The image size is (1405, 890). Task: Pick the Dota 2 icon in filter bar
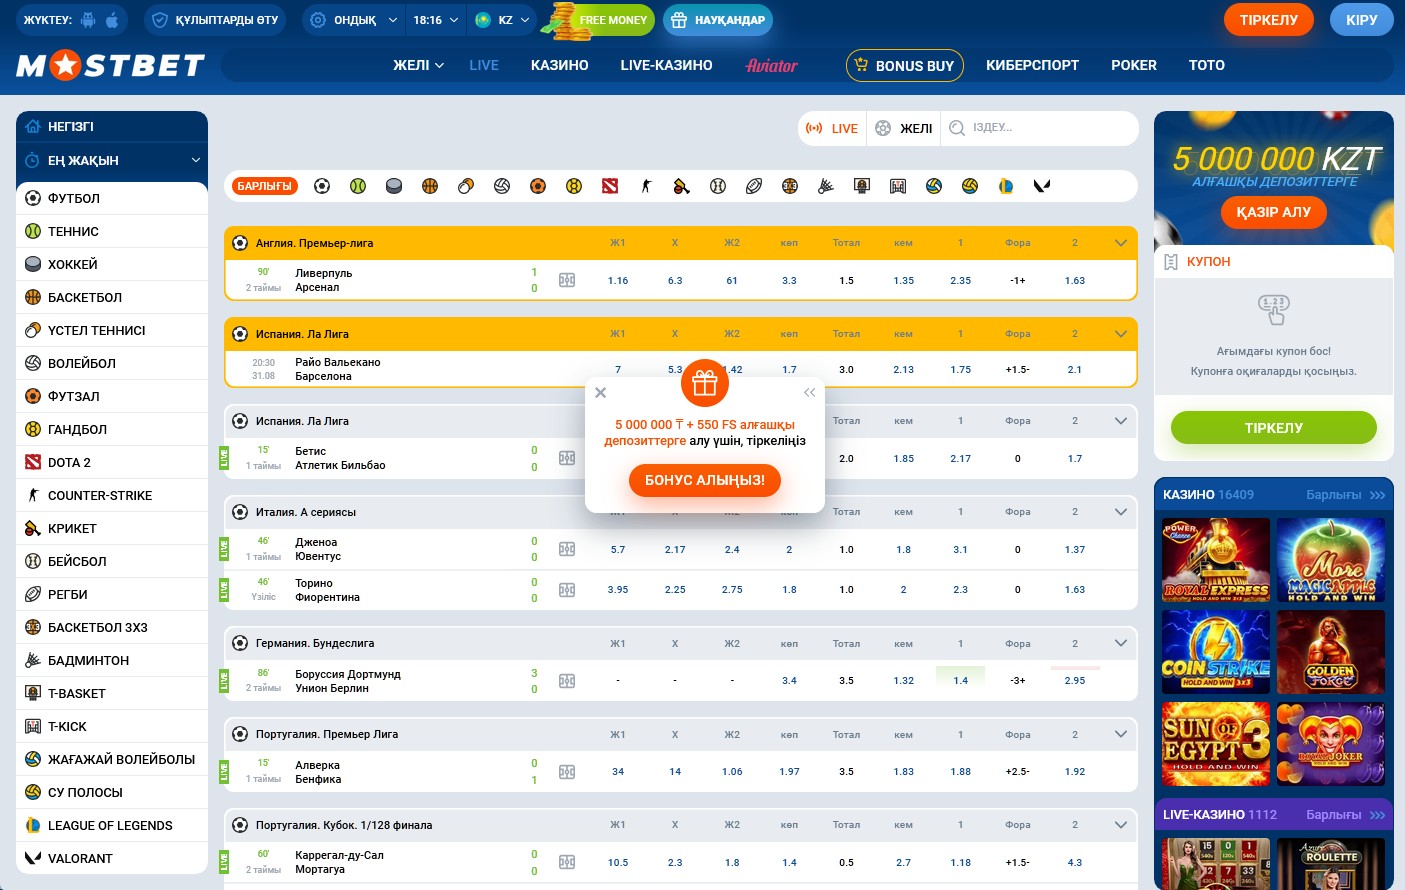tap(610, 186)
